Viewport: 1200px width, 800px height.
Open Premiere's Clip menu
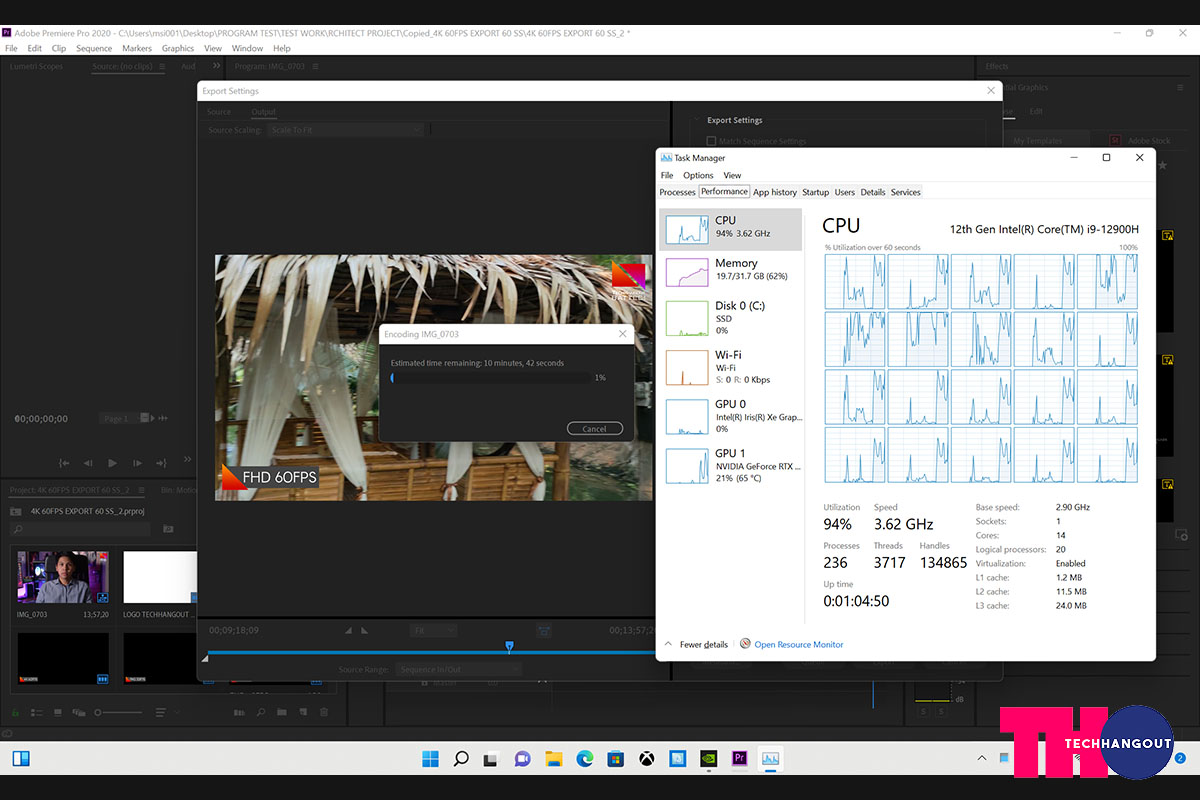pyautogui.click(x=59, y=48)
